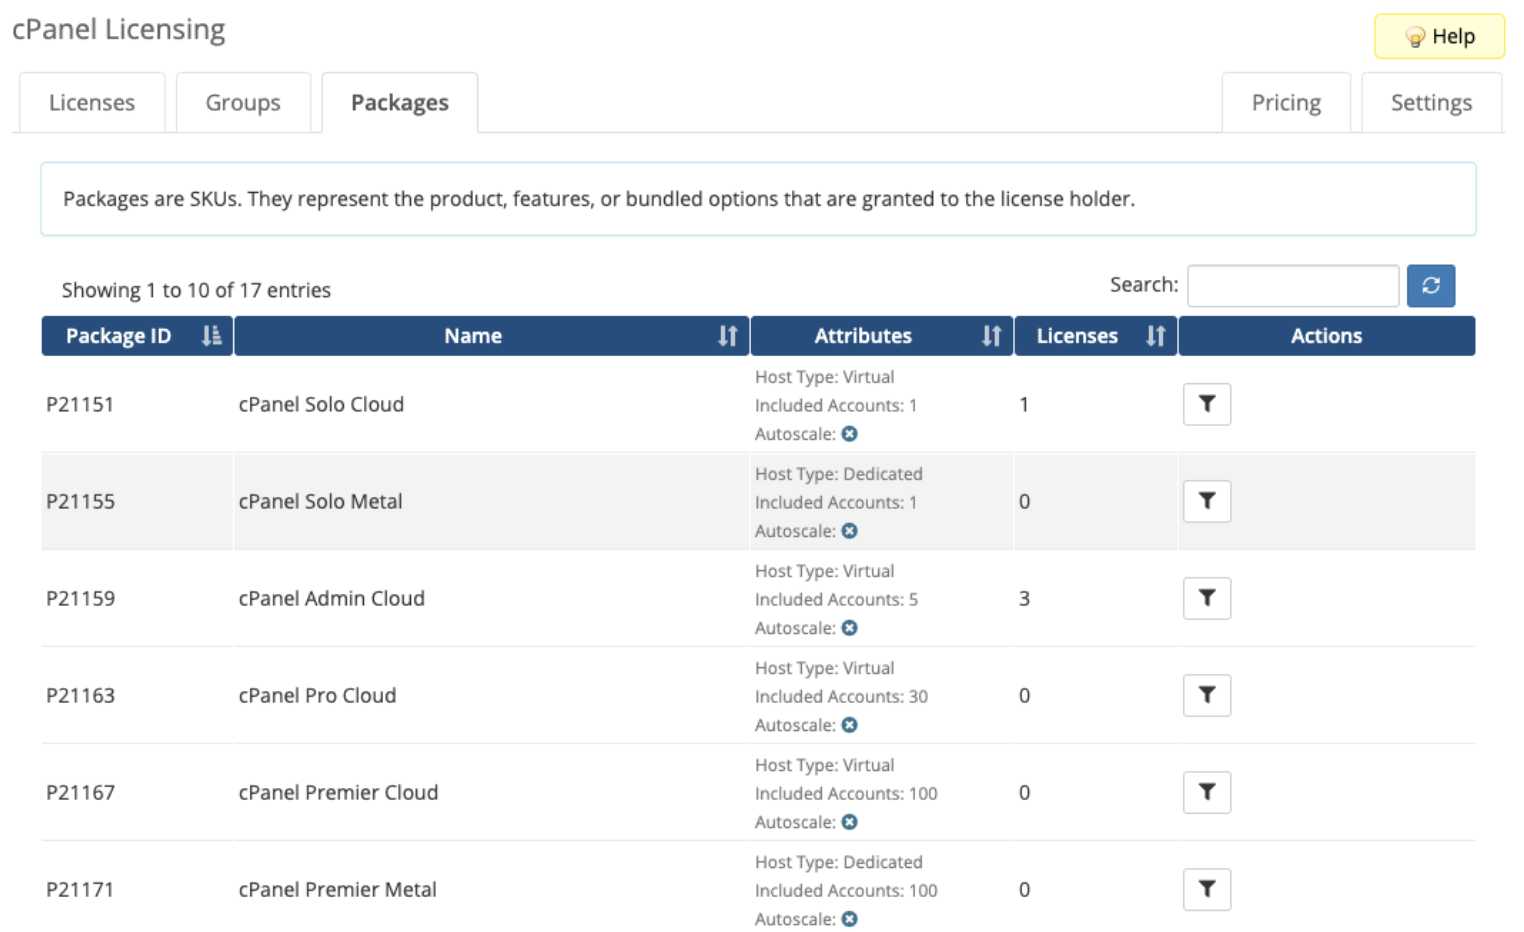Click the Autoscale x icon in the P21155 row

(850, 531)
